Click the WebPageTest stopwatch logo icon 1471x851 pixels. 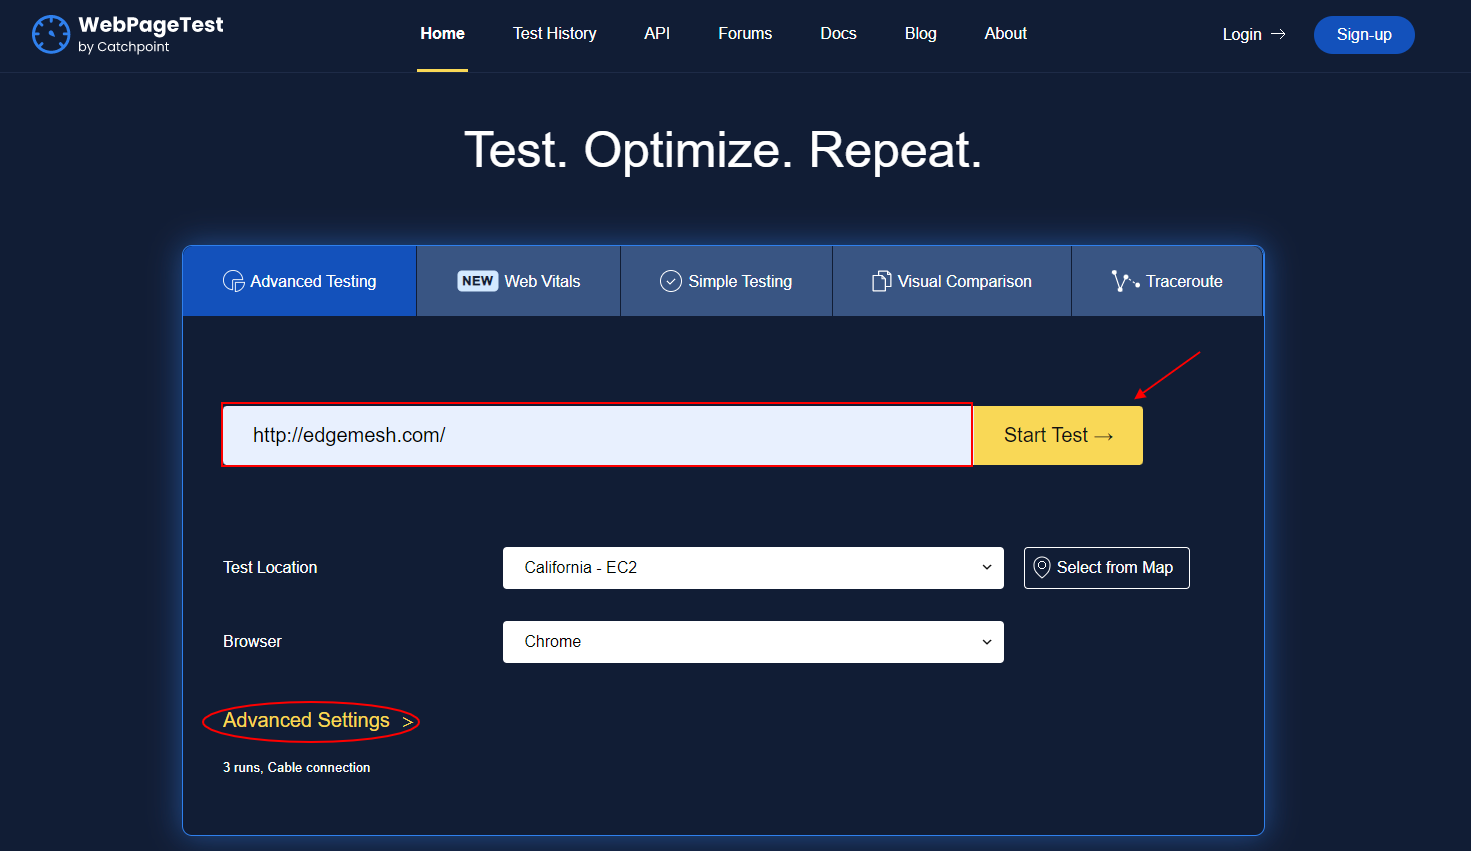pyautogui.click(x=51, y=34)
